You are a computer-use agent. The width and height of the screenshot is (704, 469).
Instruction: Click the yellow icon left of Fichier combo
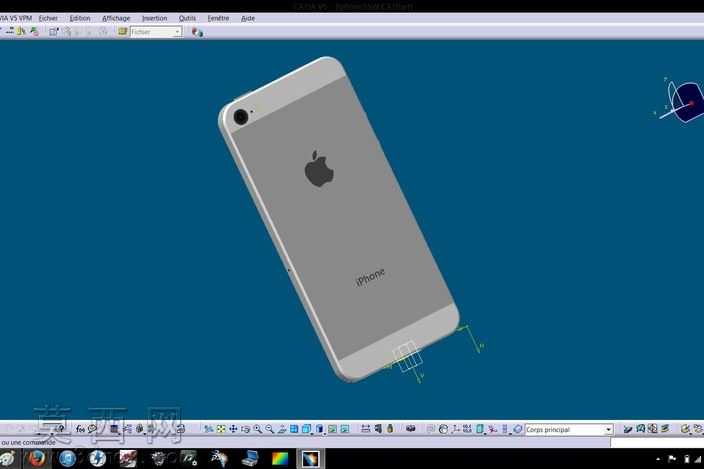coord(122,31)
